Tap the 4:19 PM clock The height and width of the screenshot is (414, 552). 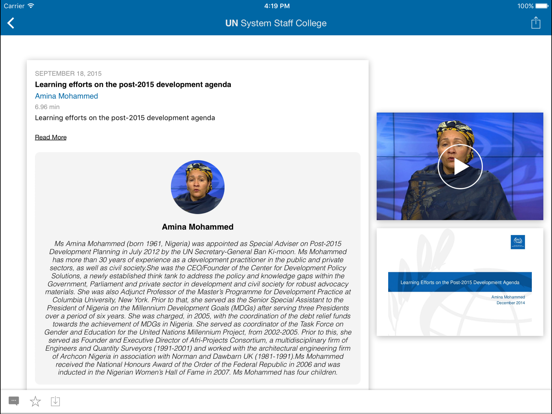coord(277,6)
